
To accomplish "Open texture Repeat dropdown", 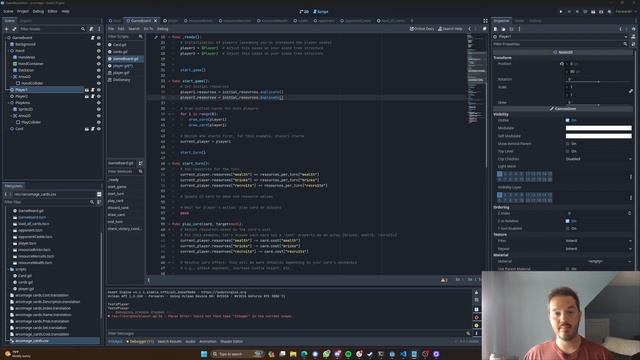I will 598,249.
